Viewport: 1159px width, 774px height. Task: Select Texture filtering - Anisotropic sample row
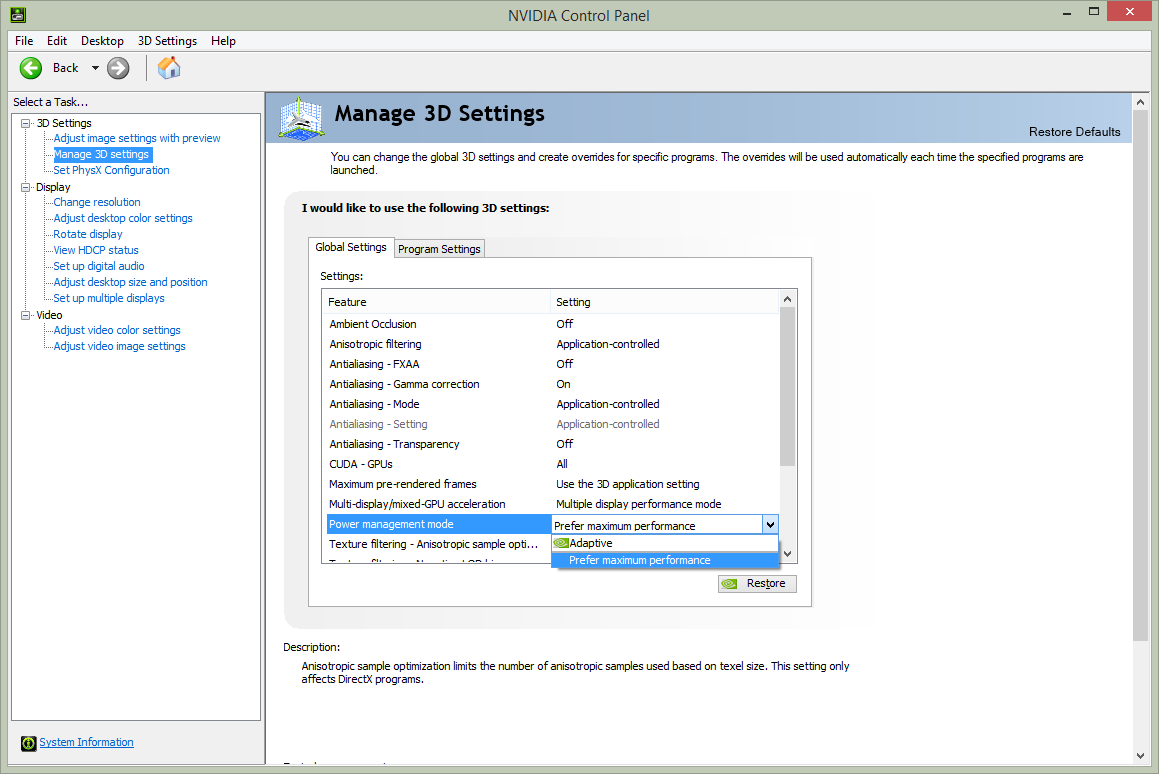pos(438,544)
